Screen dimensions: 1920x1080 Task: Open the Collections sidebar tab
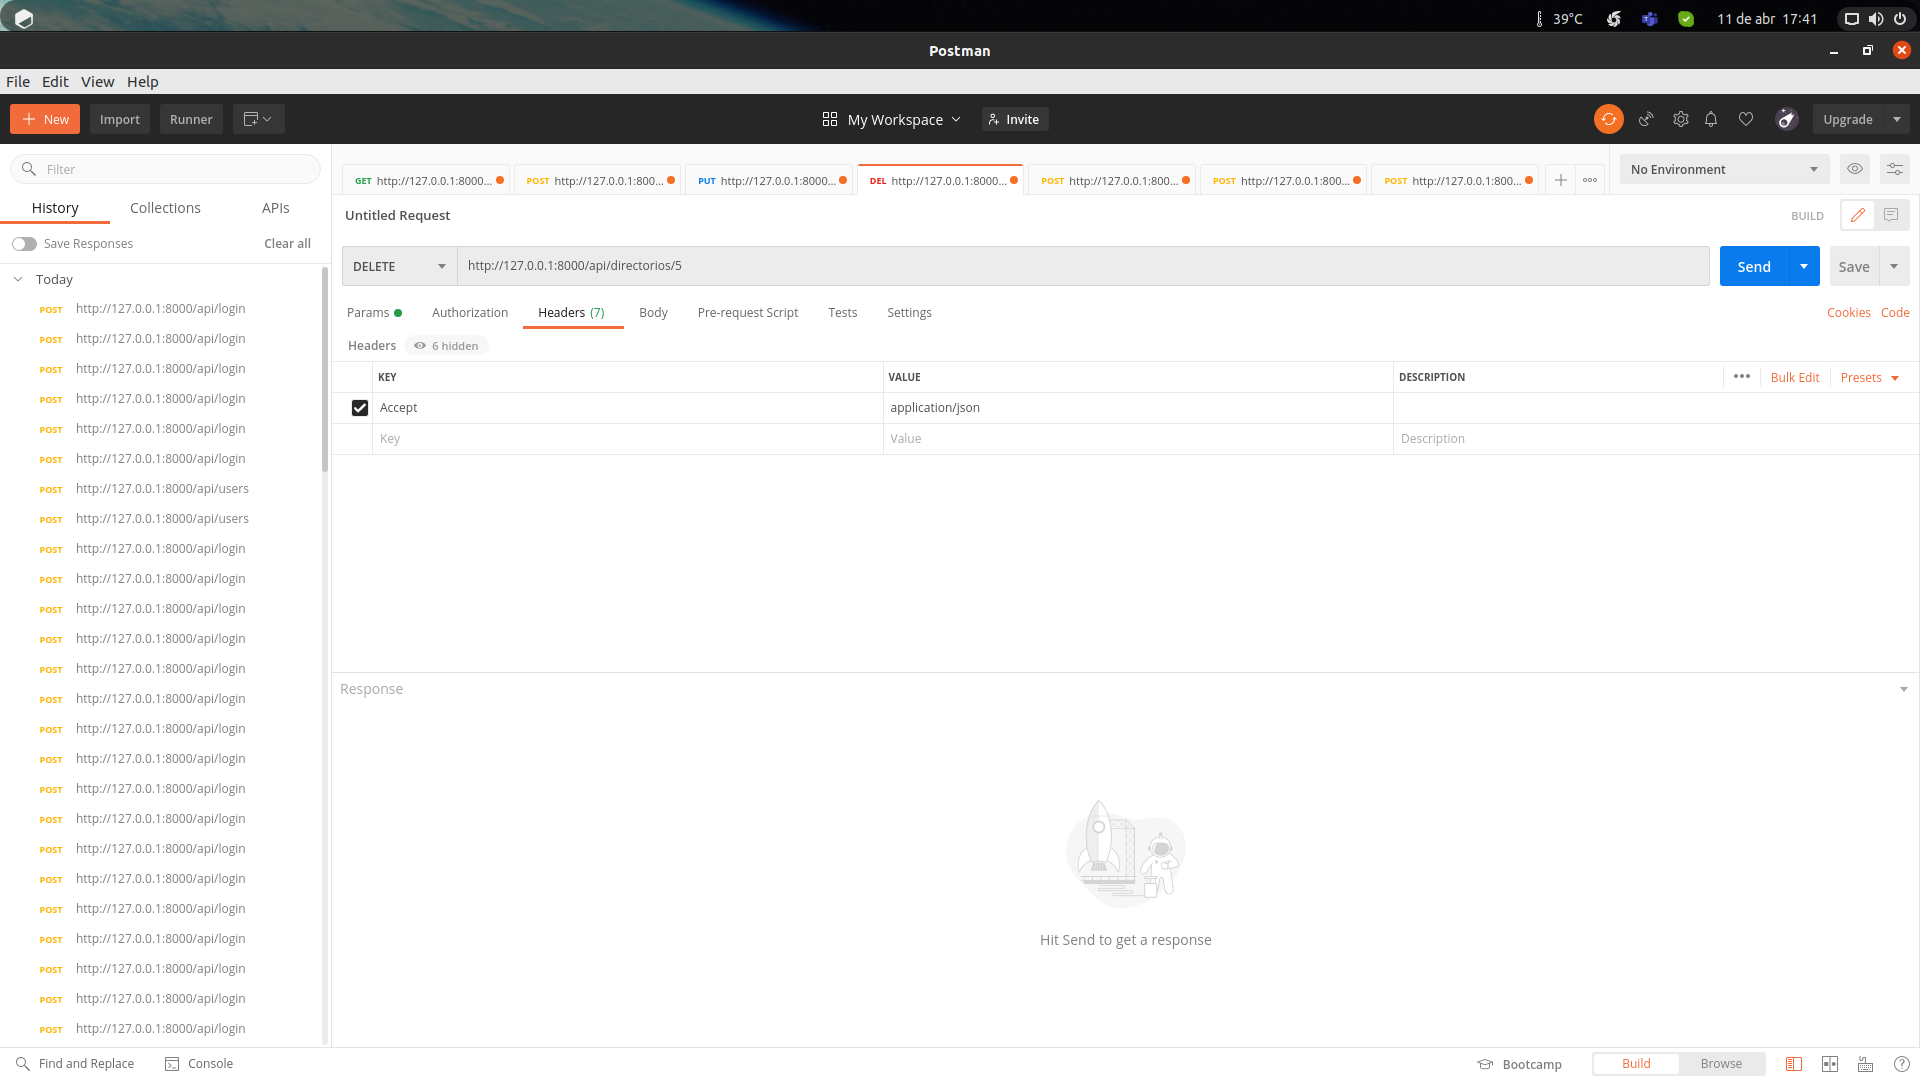click(165, 207)
